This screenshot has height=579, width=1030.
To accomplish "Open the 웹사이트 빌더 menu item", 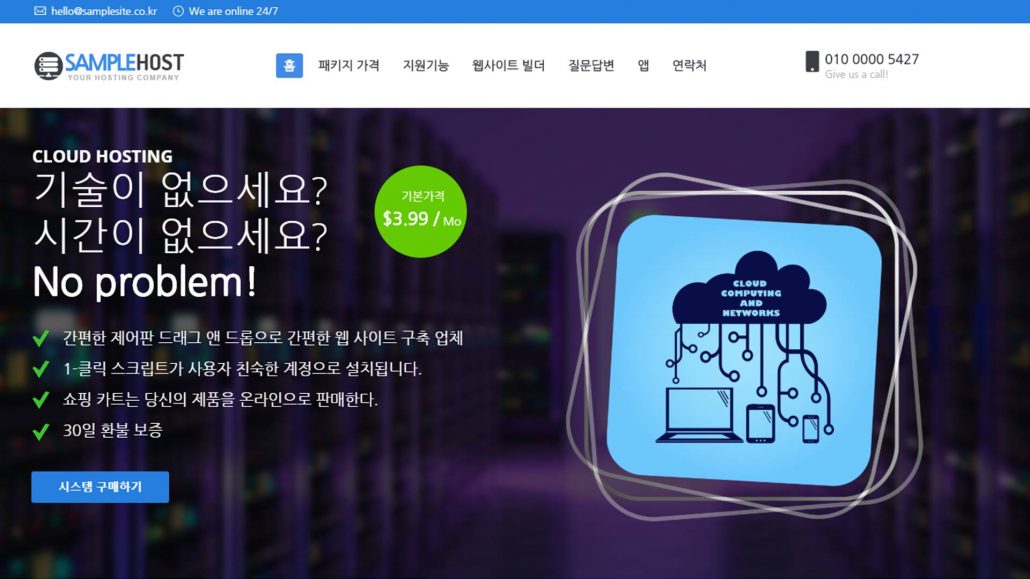I will click(508, 66).
